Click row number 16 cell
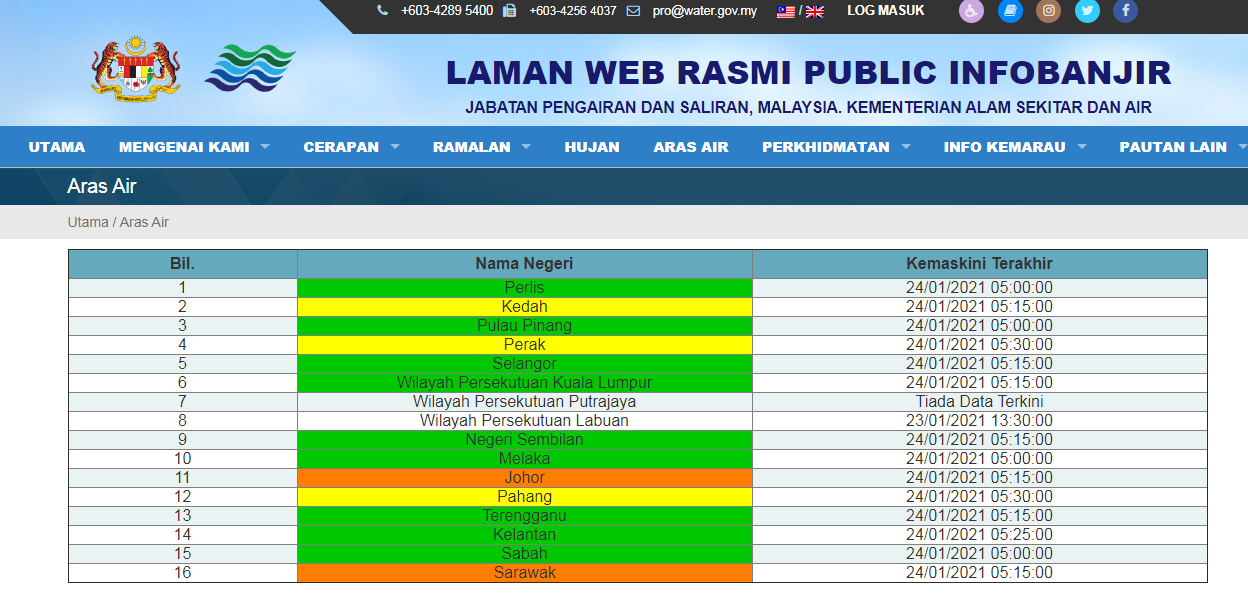 coord(183,573)
